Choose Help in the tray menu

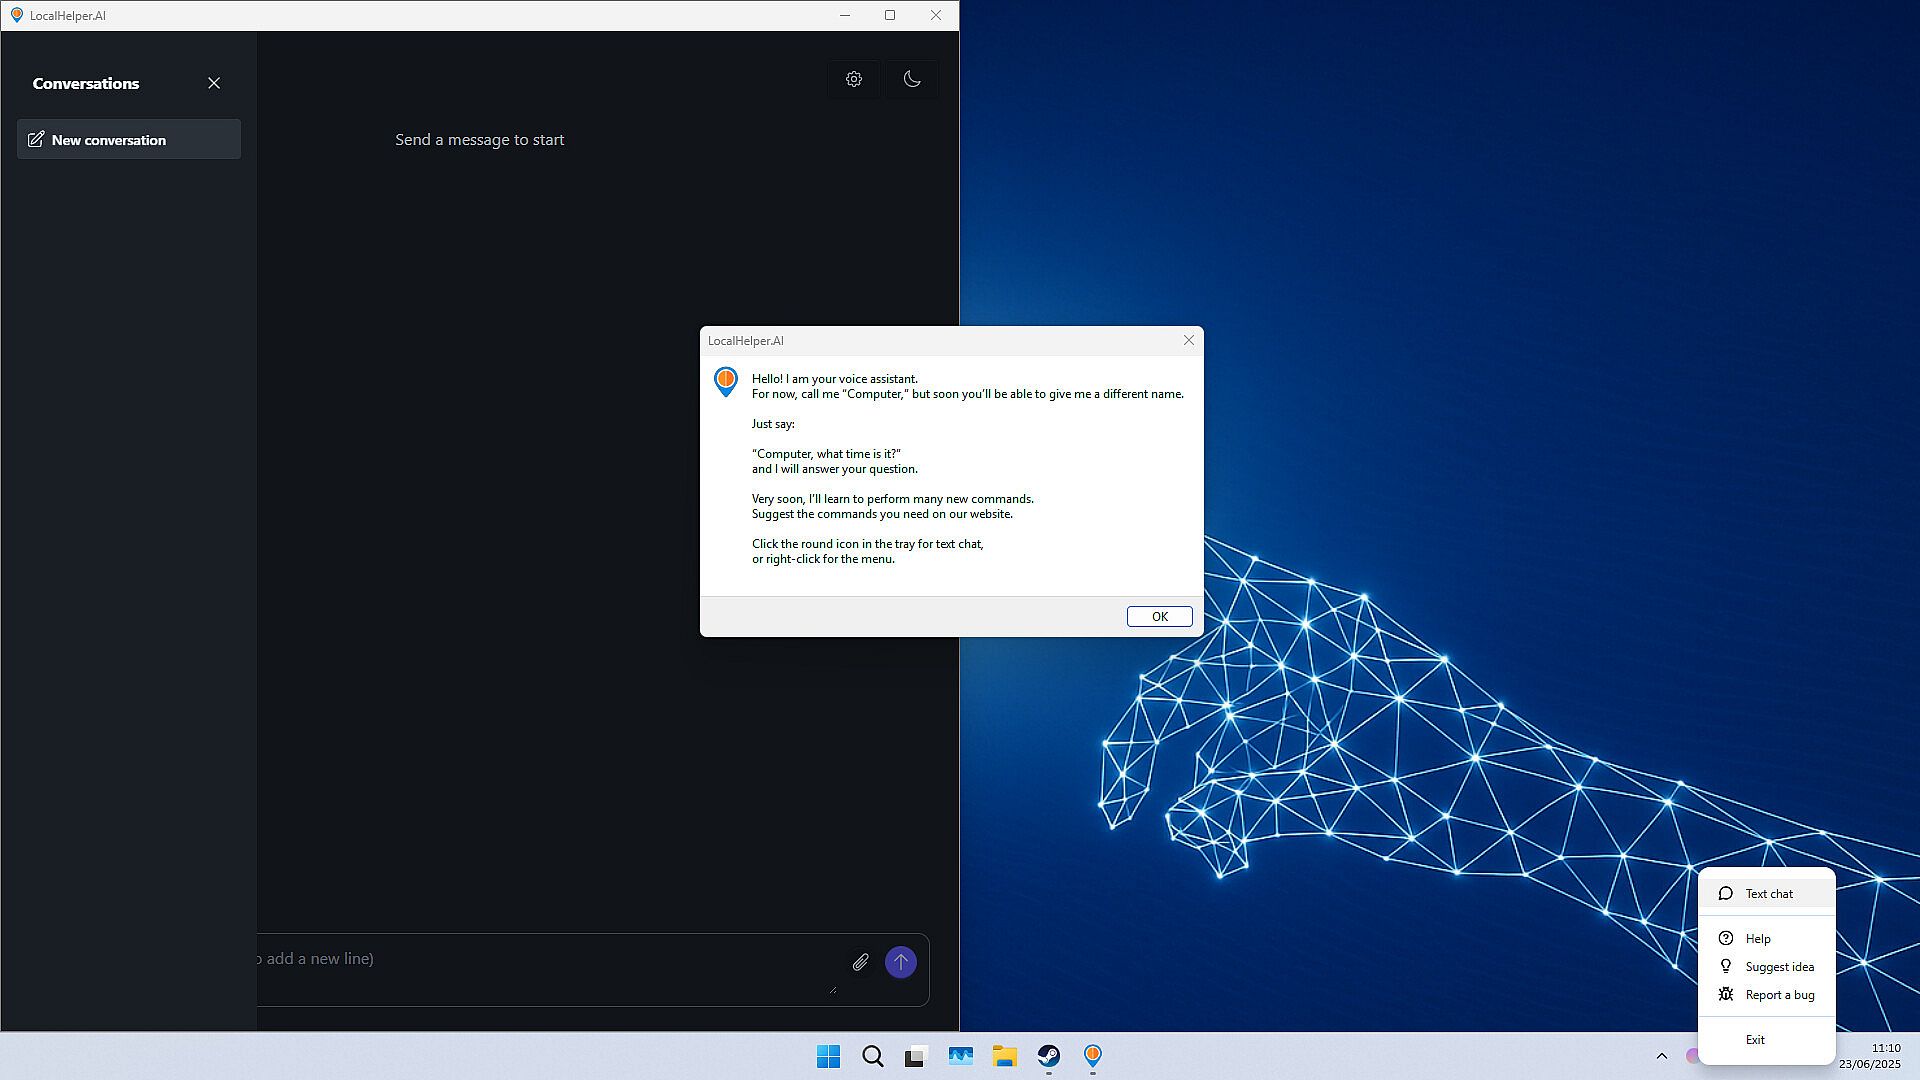1758,938
